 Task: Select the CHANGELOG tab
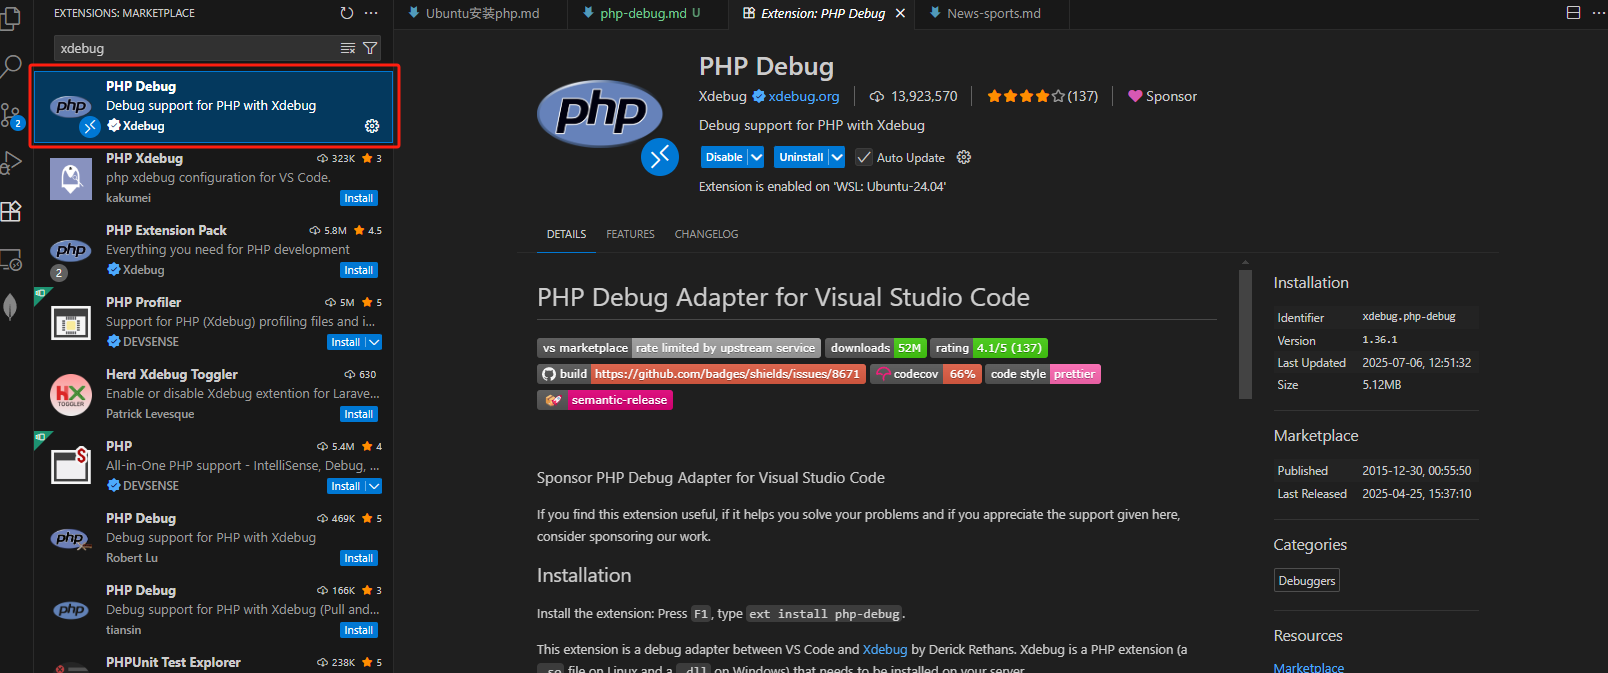click(x=706, y=234)
